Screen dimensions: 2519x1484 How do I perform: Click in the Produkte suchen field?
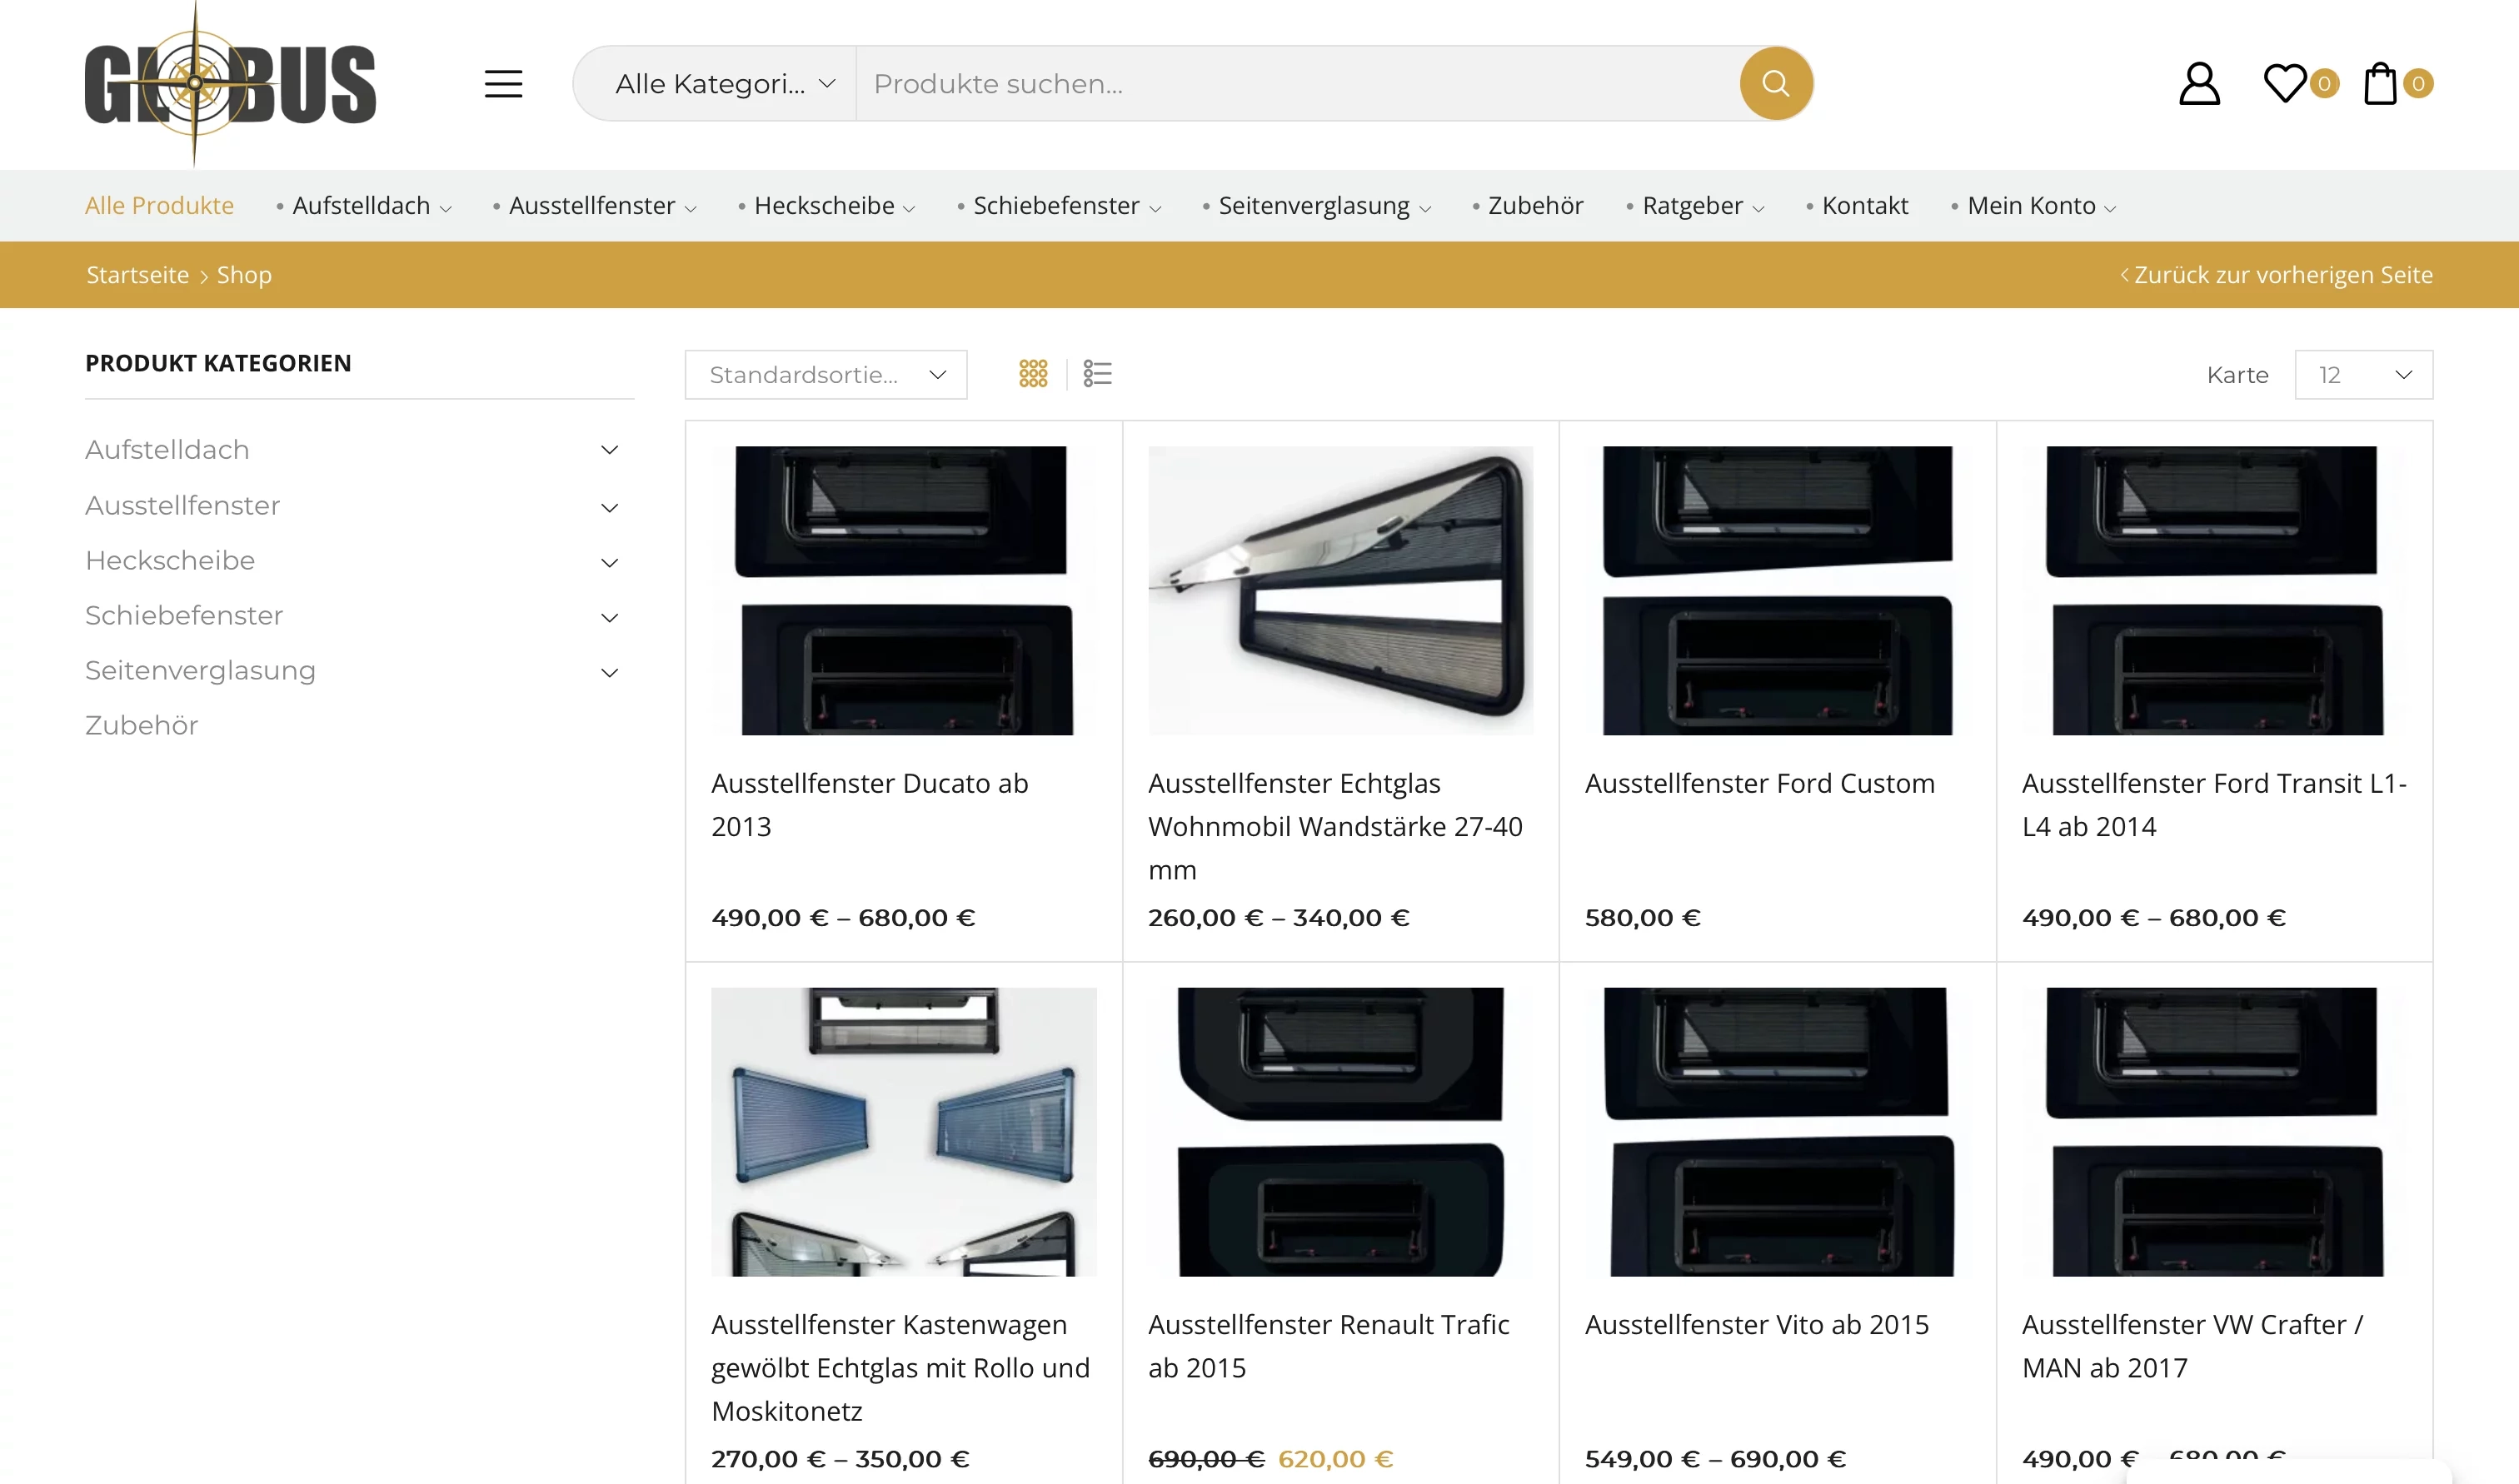[x=1295, y=84]
